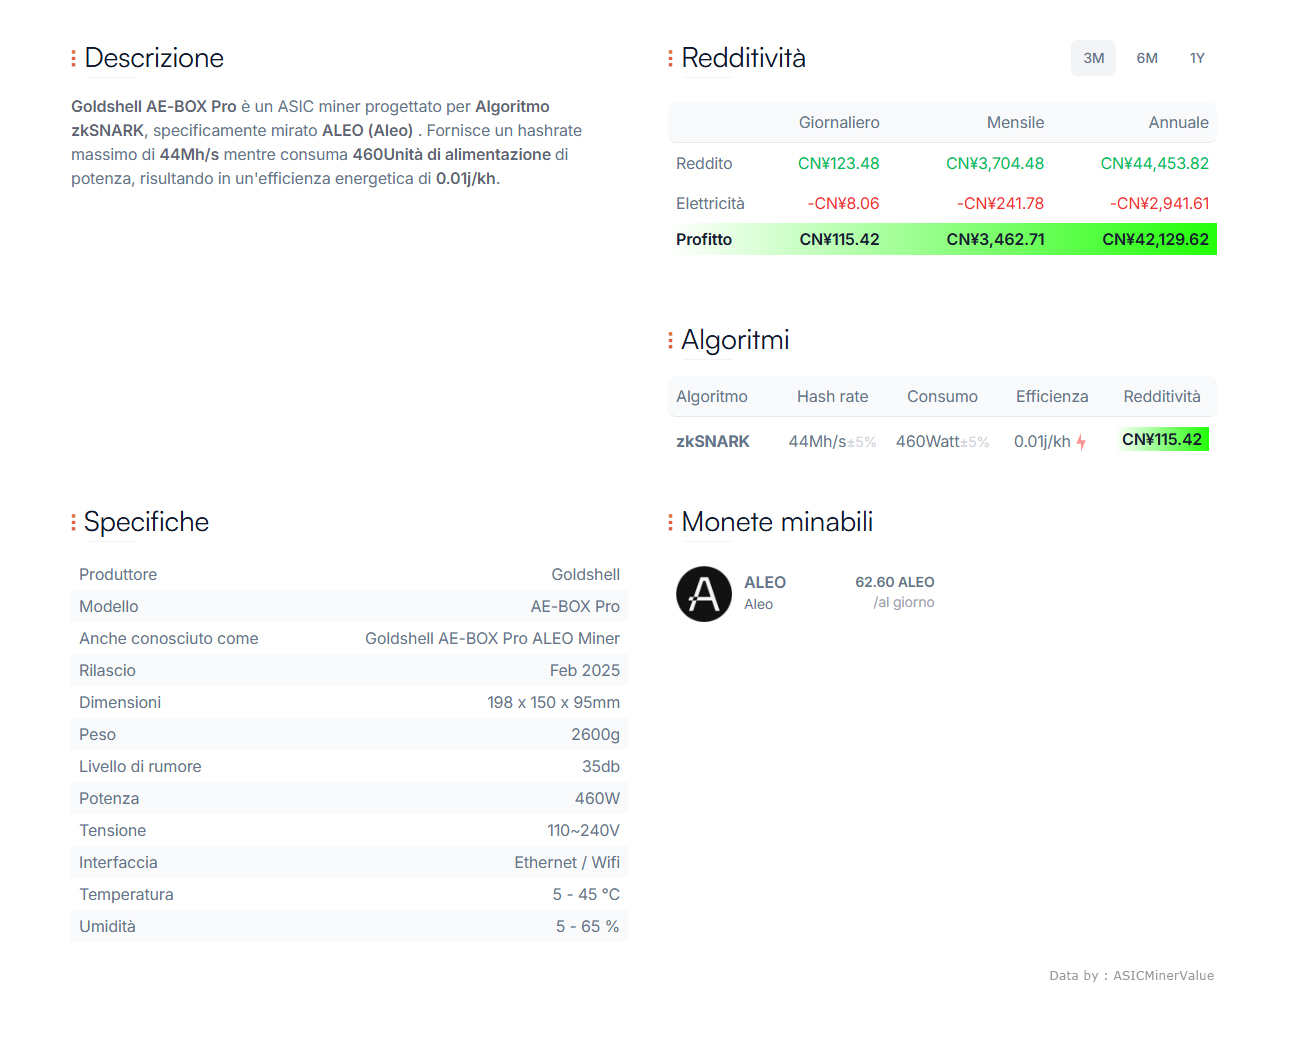Click the 460Watt consumption value
1296x1039 pixels.
927,441
